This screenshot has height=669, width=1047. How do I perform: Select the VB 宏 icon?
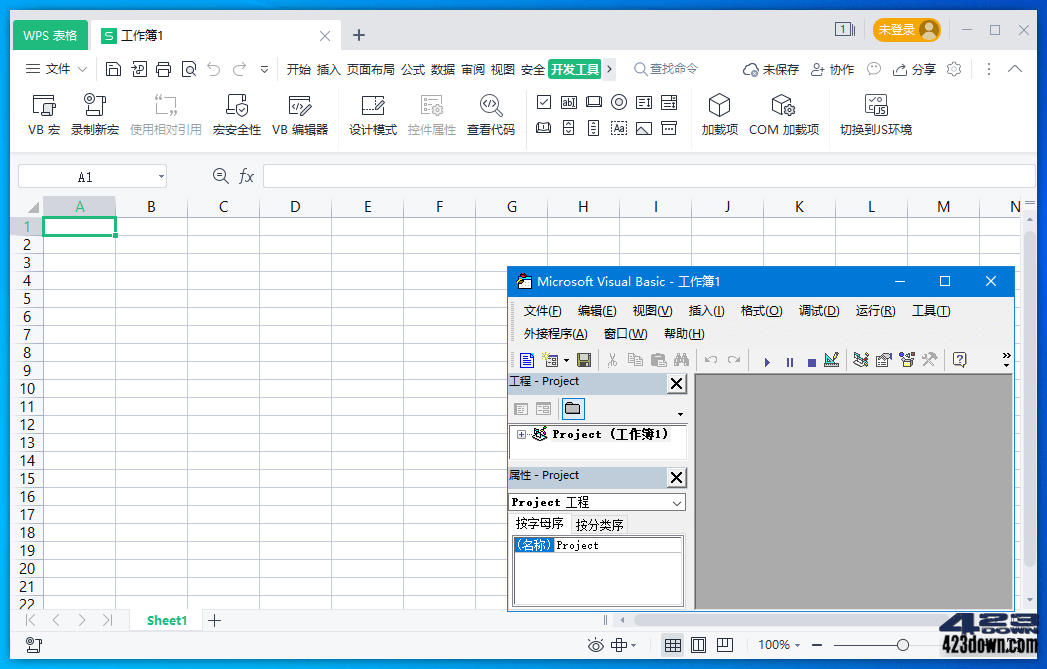click(43, 113)
